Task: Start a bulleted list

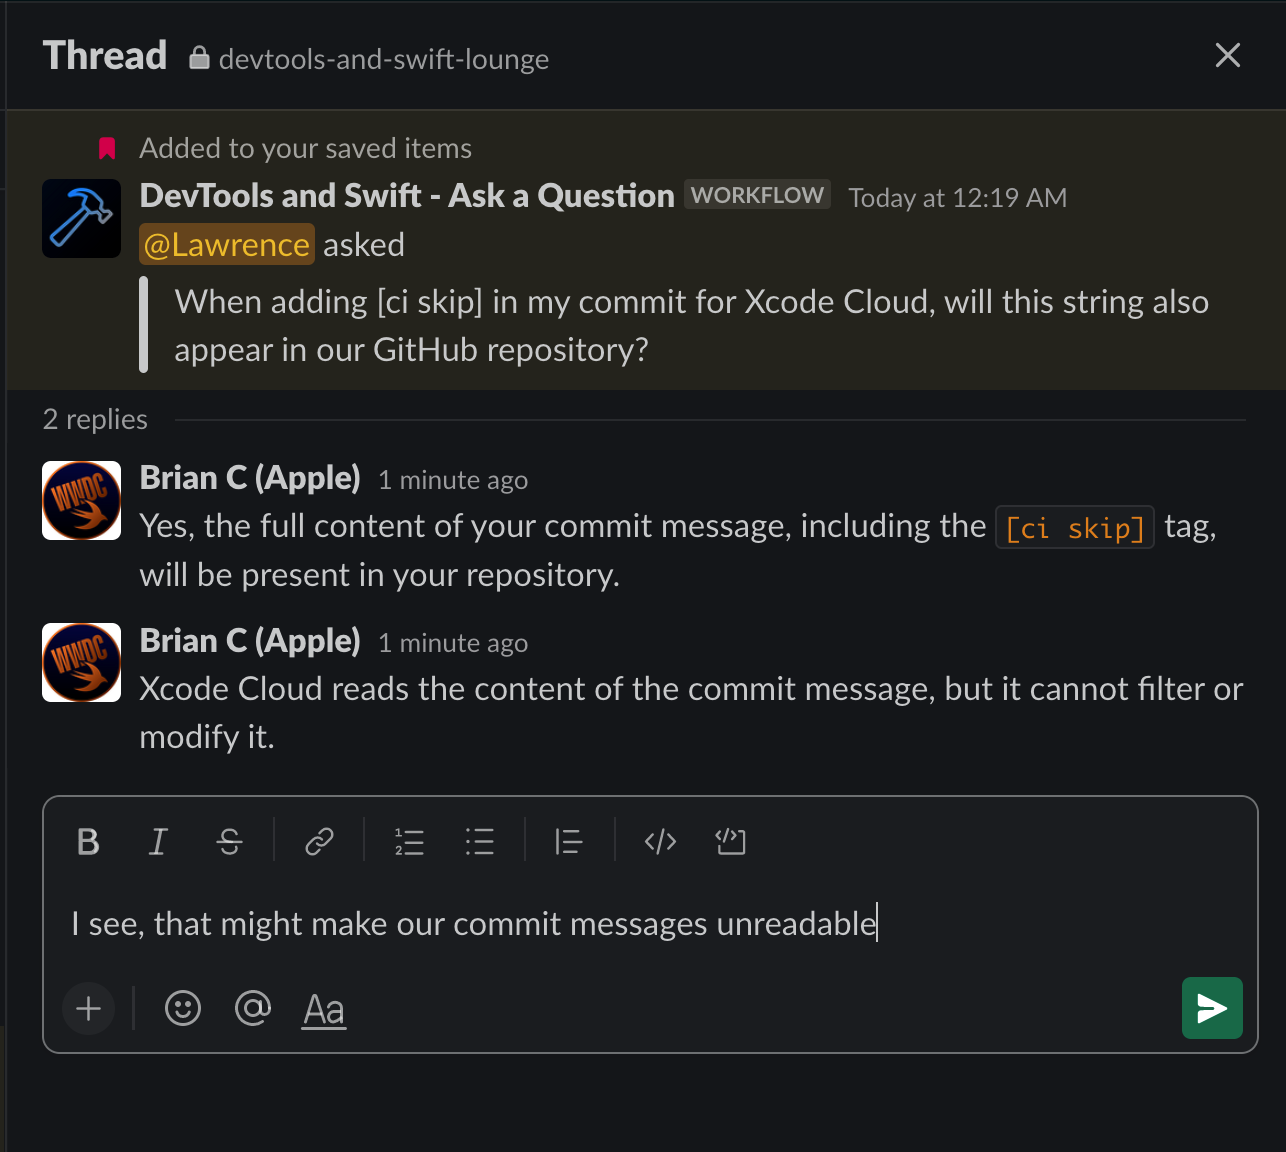Action: click(x=480, y=842)
